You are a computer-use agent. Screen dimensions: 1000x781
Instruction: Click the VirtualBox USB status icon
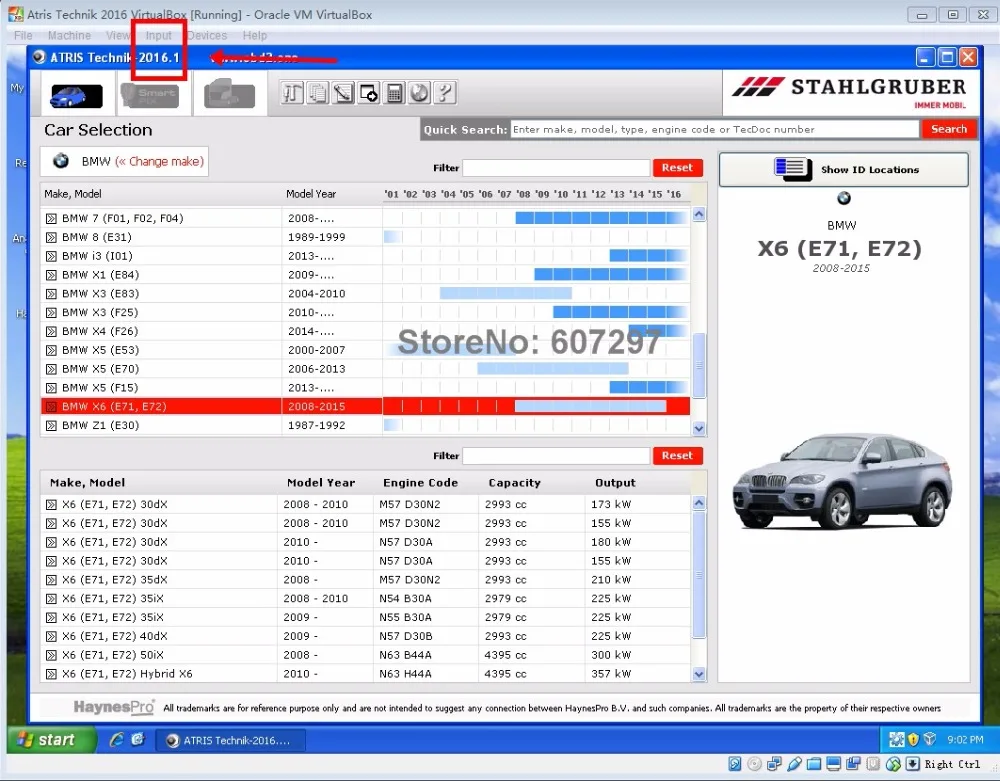[x=794, y=764]
